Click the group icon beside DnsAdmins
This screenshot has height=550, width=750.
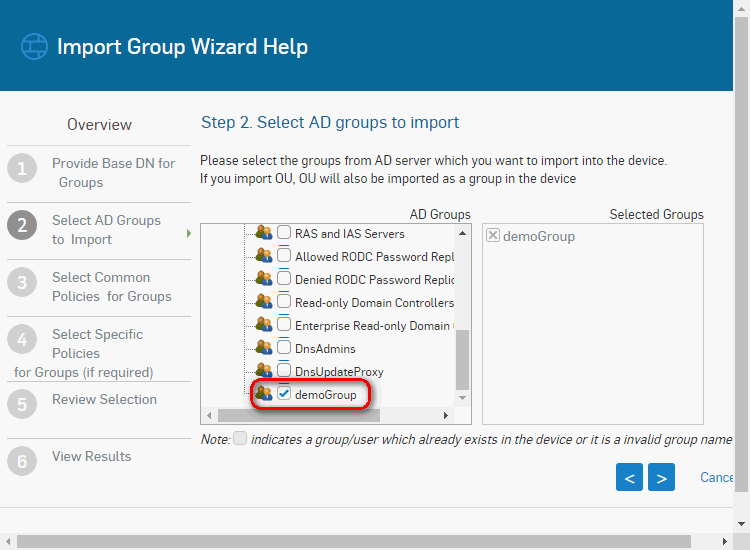[x=264, y=348]
